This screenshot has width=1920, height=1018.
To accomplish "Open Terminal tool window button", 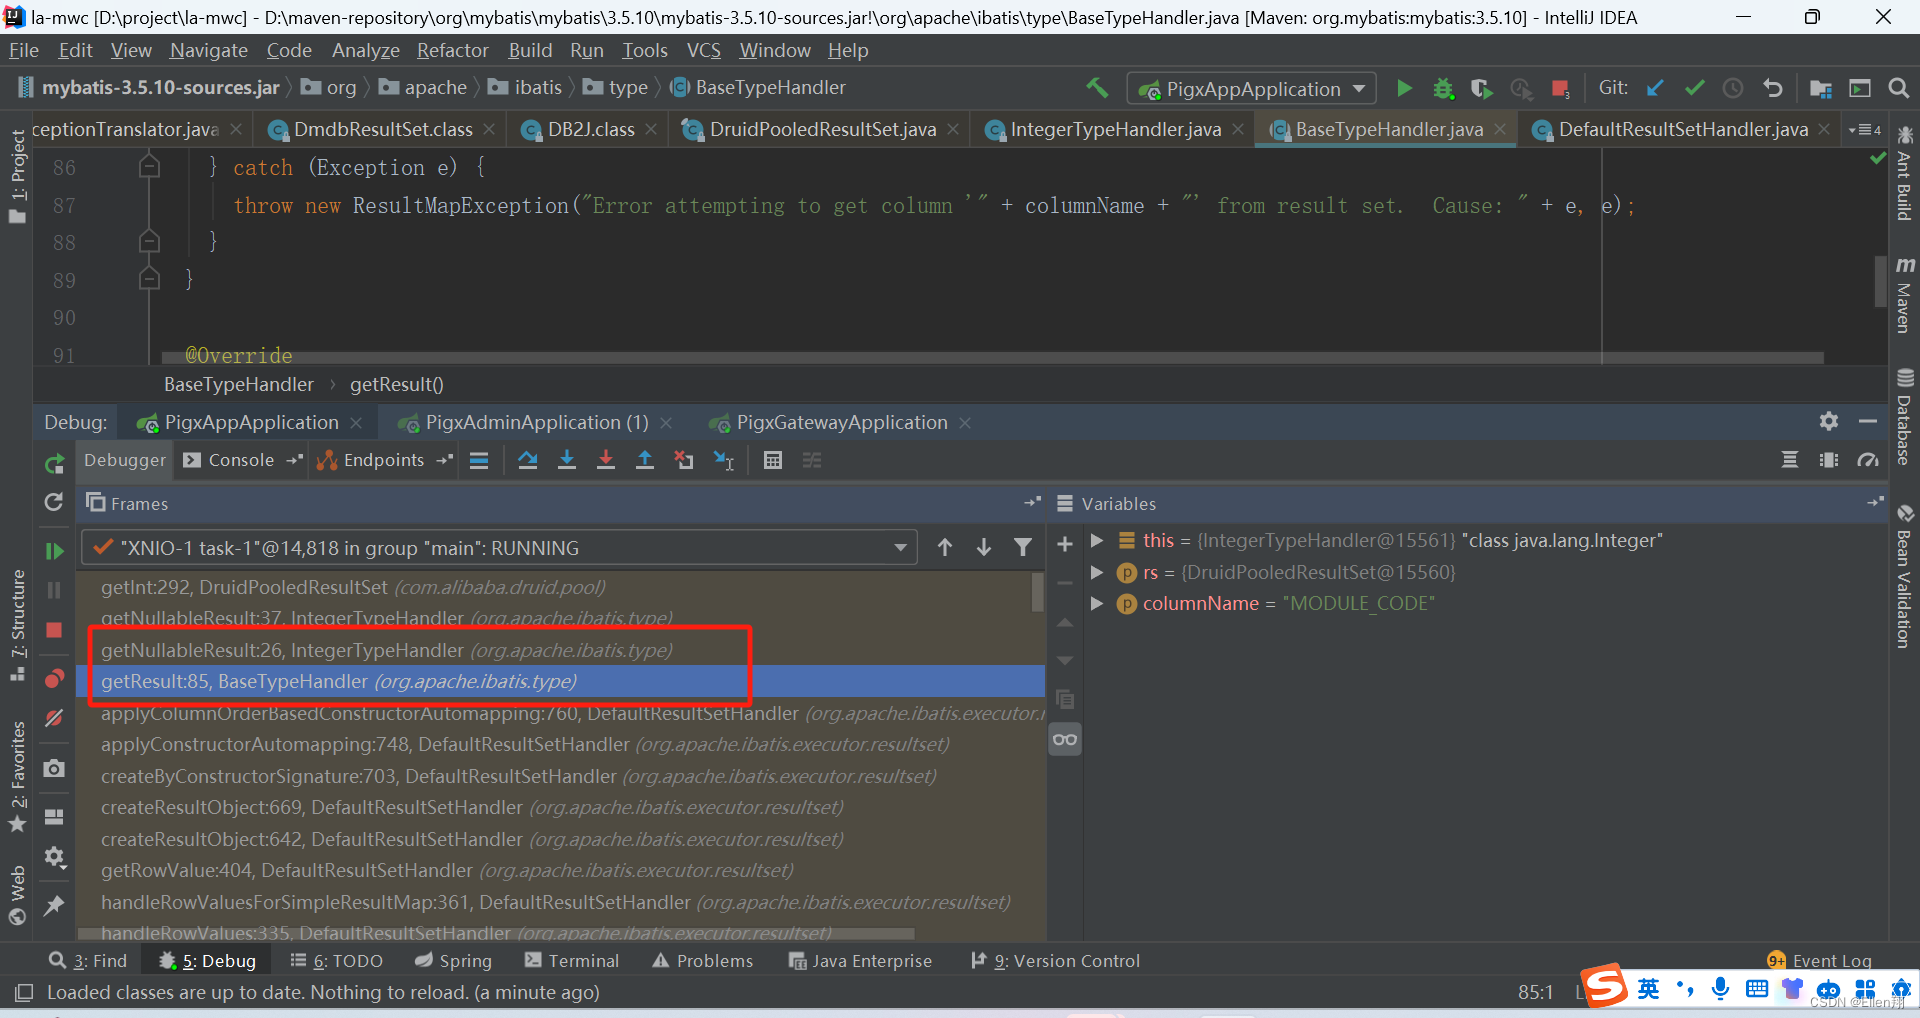I will coord(572,961).
